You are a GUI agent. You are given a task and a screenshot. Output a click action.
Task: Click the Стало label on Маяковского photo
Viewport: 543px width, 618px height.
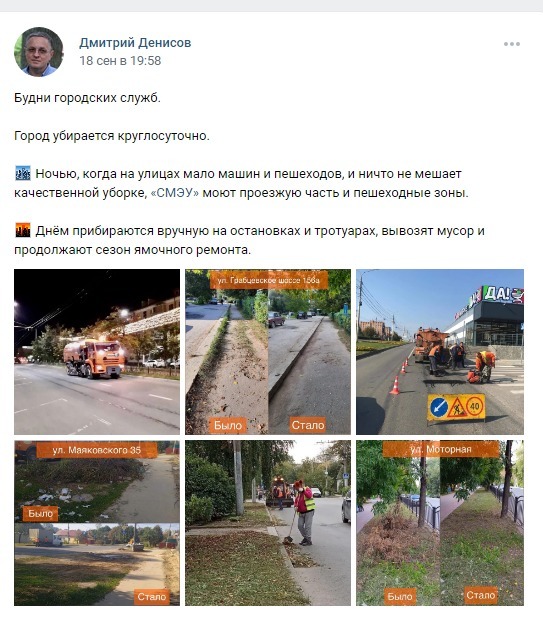(x=152, y=597)
